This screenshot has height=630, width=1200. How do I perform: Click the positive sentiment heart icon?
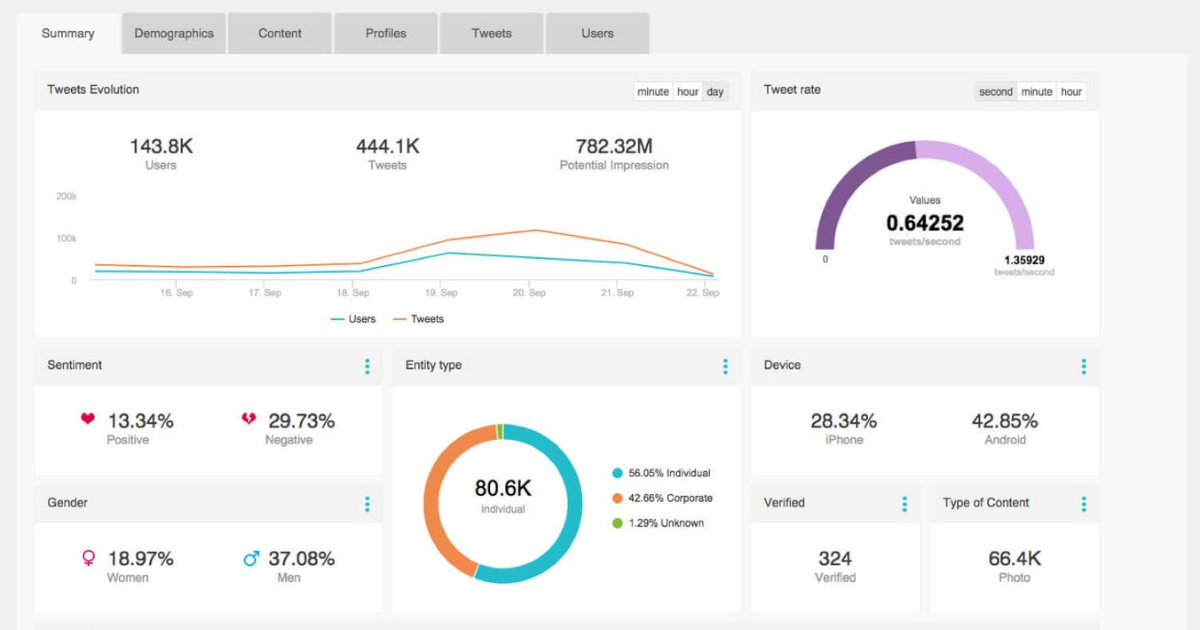(88, 420)
